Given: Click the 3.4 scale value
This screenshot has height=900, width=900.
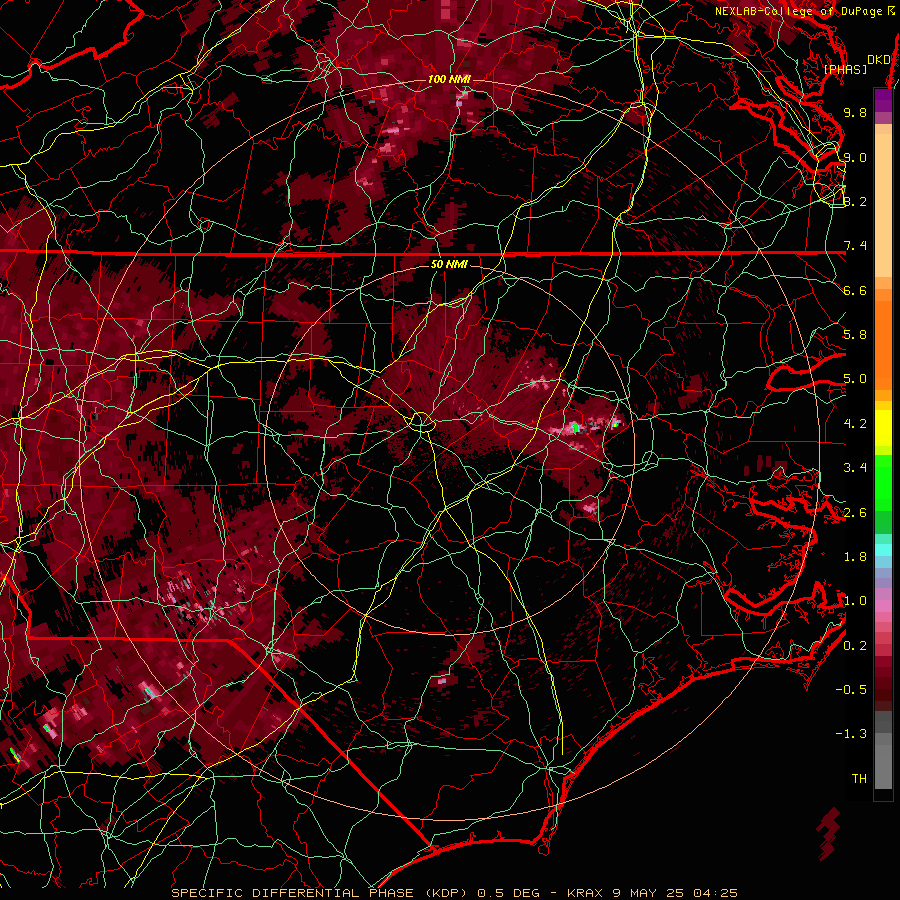Looking at the screenshot, I should point(855,468).
